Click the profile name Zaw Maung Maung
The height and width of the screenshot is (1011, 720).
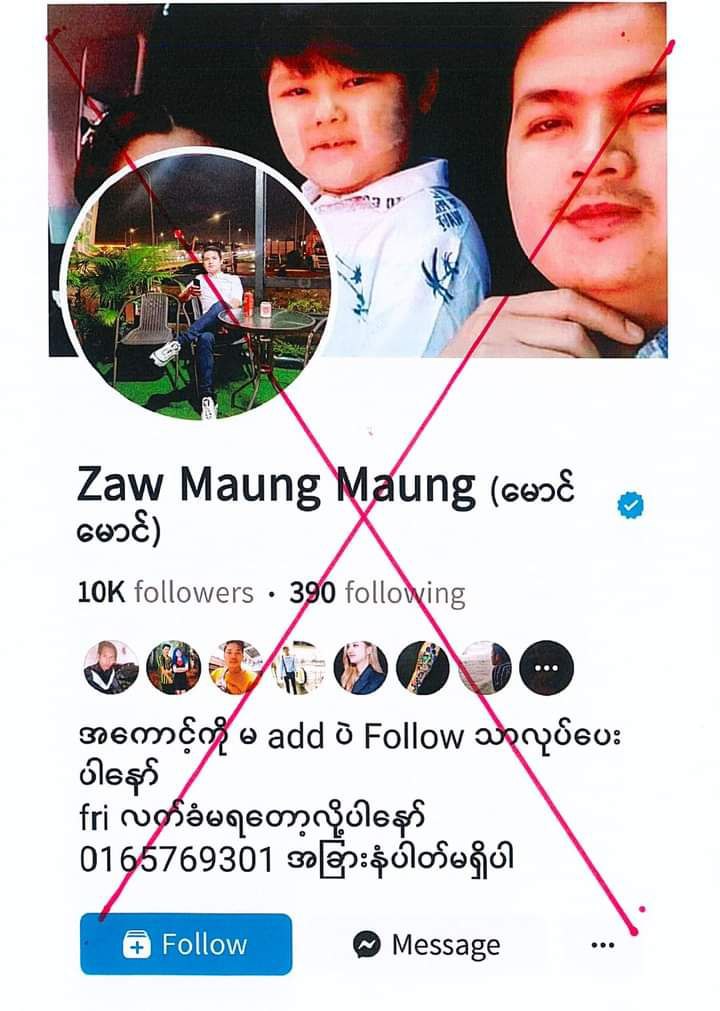pos(276,485)
